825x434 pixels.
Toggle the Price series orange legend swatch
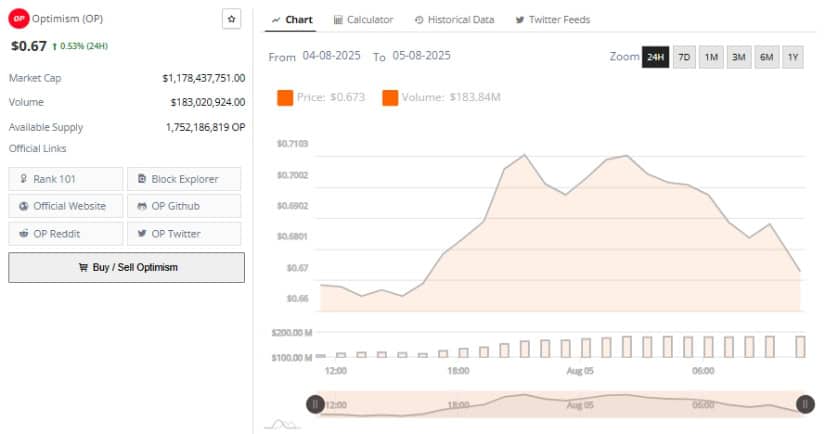click(285, 98)
